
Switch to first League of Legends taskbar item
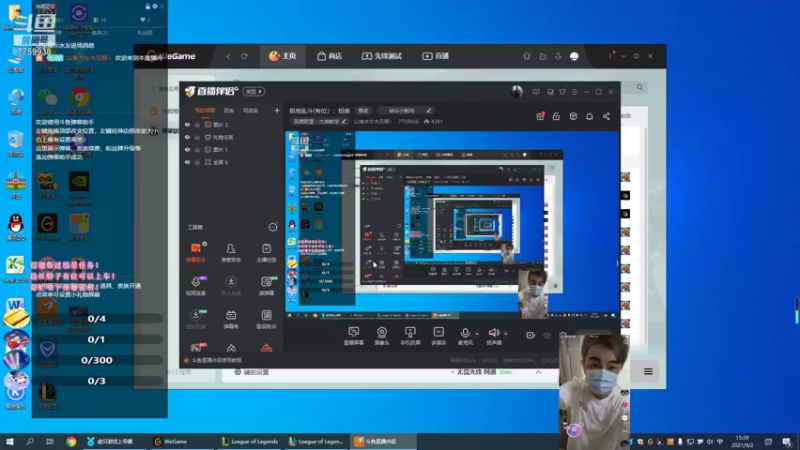[249, 441]
